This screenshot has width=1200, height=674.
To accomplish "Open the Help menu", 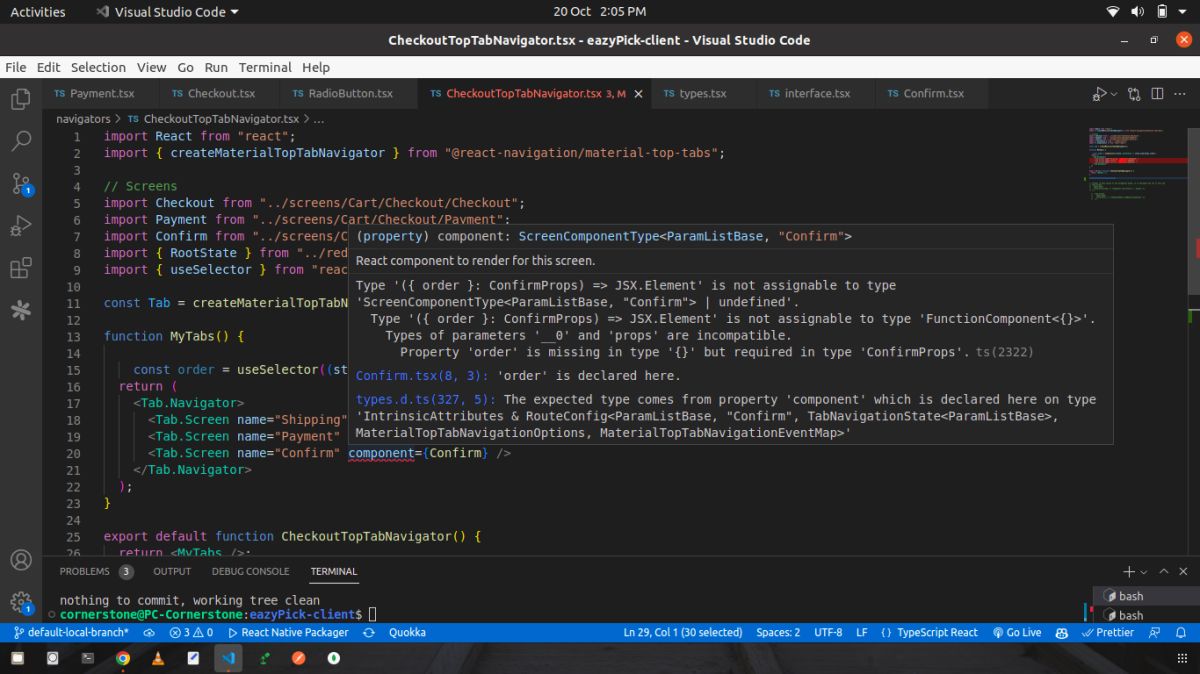I will click(x=316, y=67).
